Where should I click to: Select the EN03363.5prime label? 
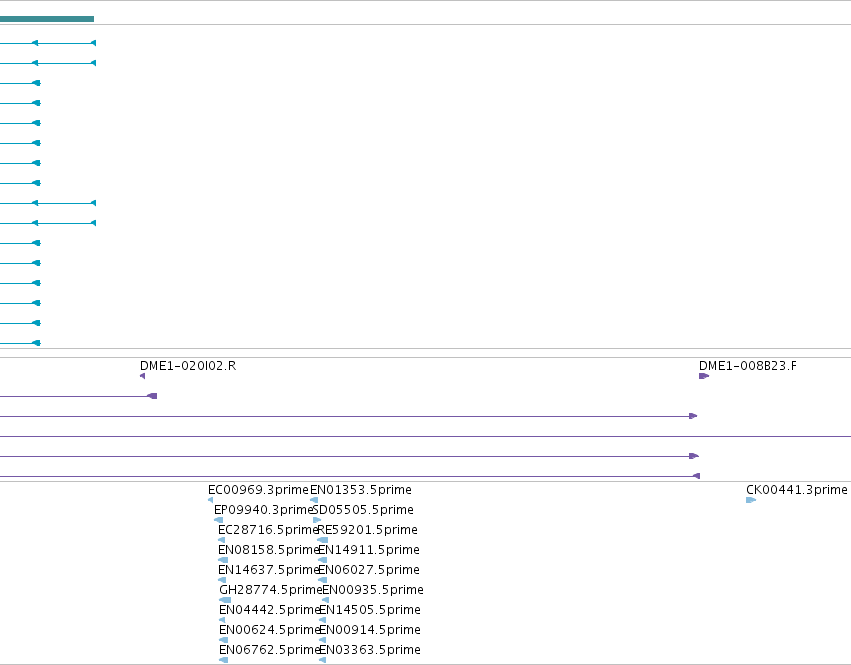[x=370, y=650]
